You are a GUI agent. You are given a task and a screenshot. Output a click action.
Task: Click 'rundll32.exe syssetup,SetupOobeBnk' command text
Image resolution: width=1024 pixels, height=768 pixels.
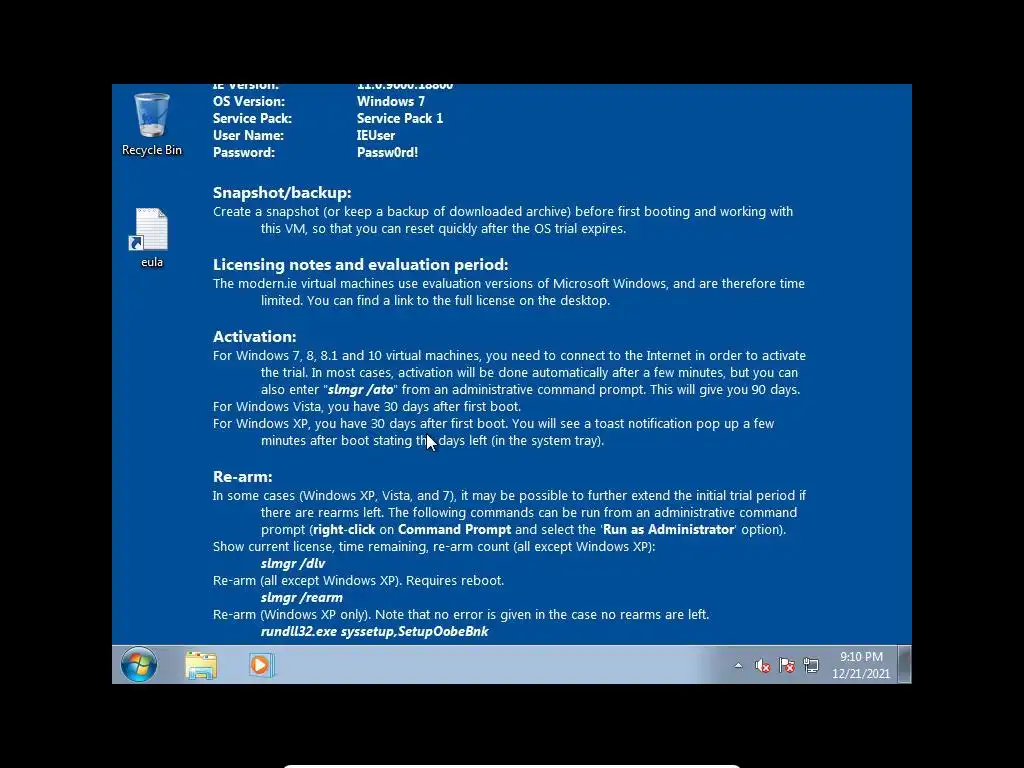point(374,631)
